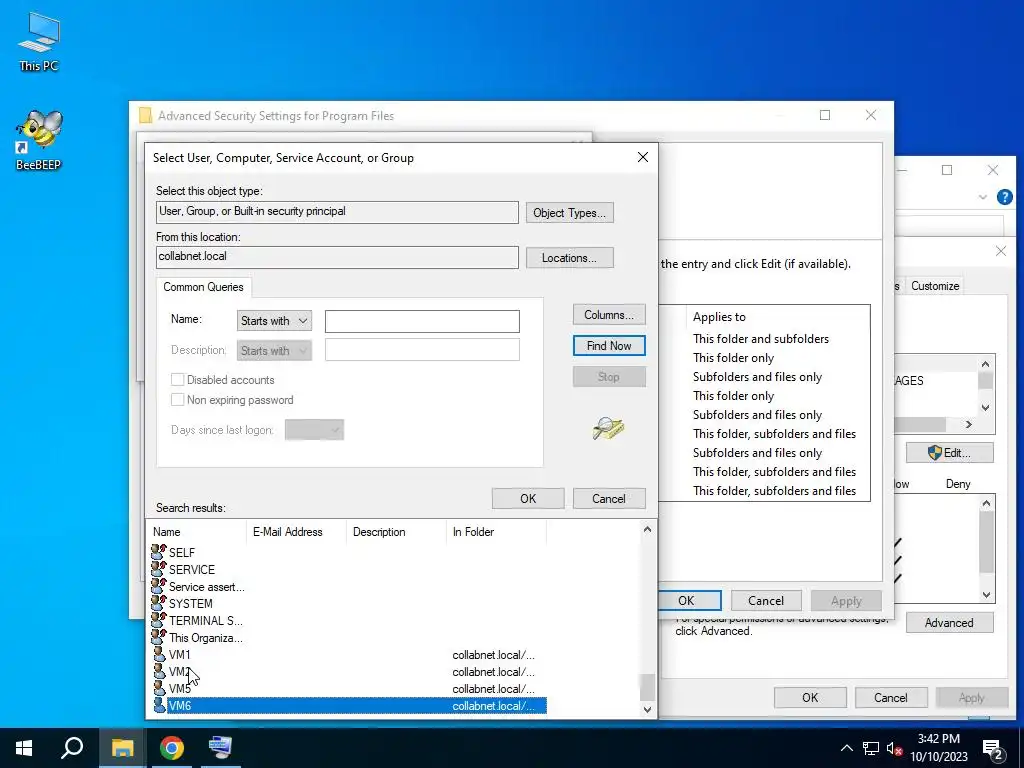
Task: Click Cancel in Select User dialog
Action: [609, 498]
